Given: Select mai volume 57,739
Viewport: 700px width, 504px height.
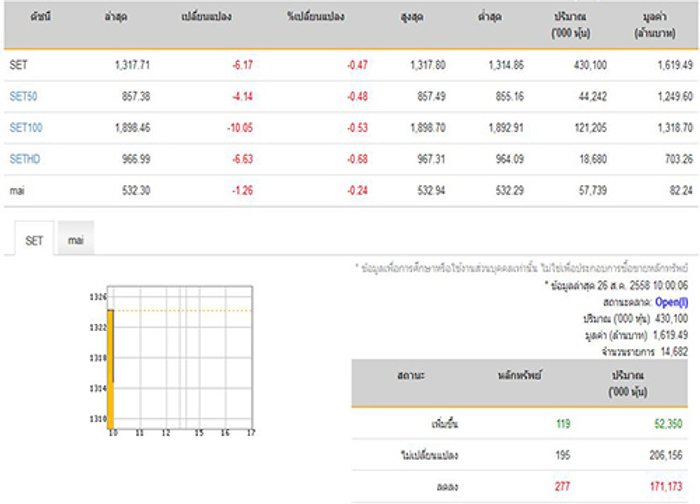Looking at the screenshot, I should pos(593,191).
